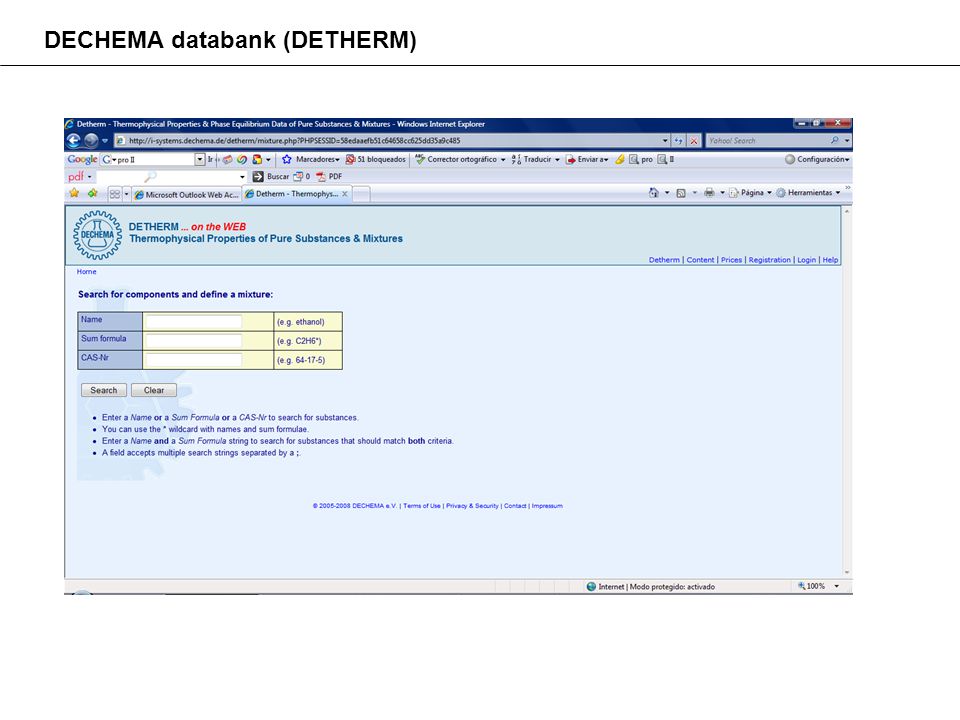Click the yellow highlighter icon
Screen dimensions: 960x720
coord(620,159)
